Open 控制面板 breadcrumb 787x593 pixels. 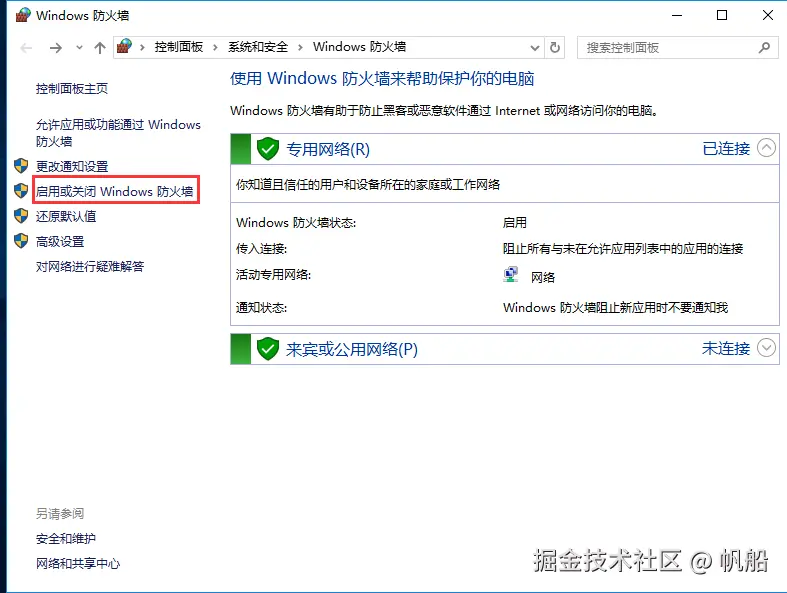click(x=179, y=47)
